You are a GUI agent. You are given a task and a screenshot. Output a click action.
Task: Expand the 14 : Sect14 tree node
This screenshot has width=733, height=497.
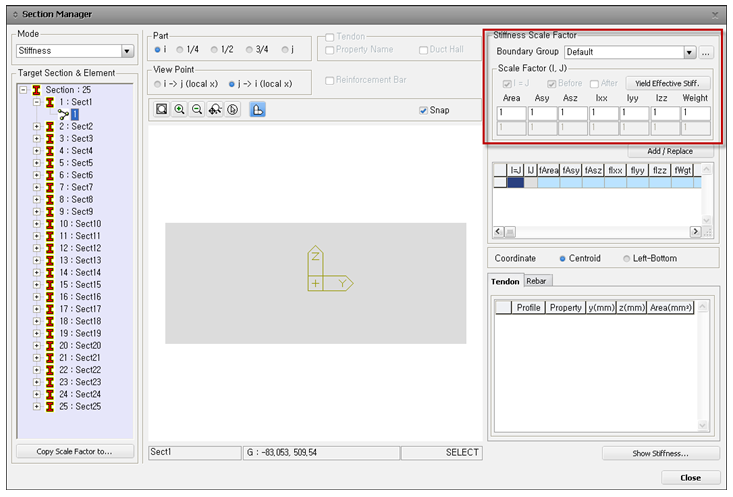pyautogui.click(x=36, y=272)
